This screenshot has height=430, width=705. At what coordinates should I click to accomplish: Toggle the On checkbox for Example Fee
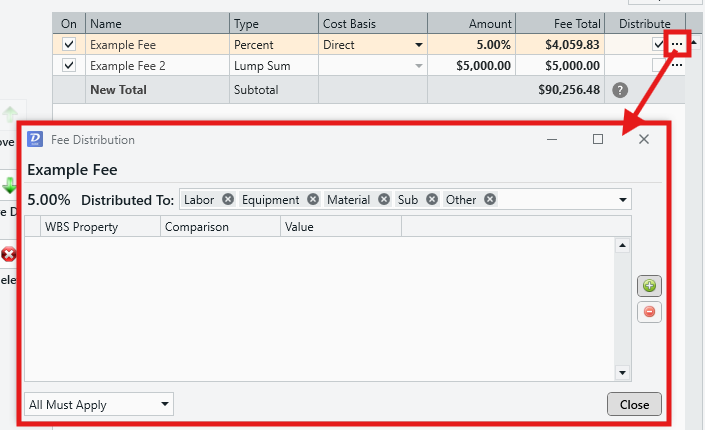coord(69,44)
